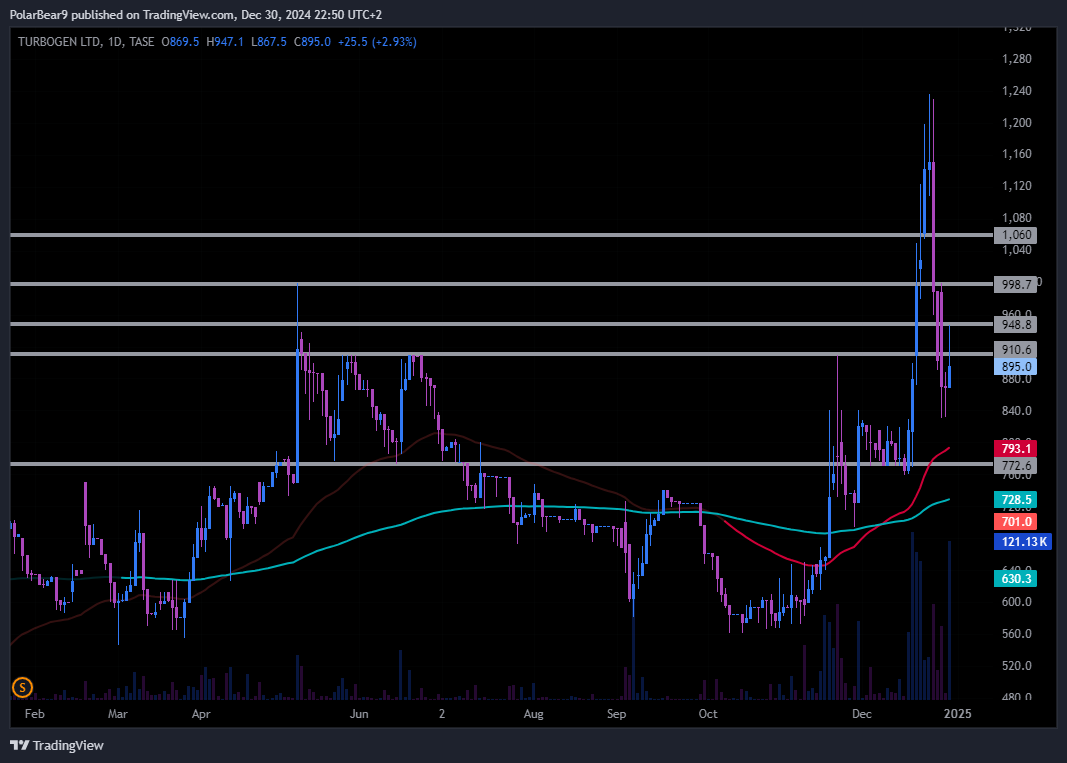Click the TASE exchange label
The image size is (1067, 763).
click(x=142, y=42)
